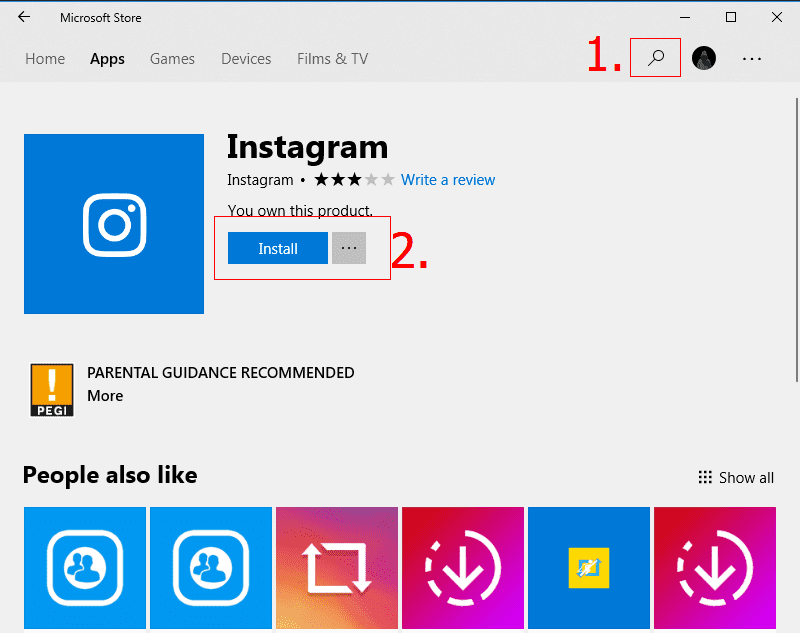The image size is (800, 633).
Task: Click the star rating of Instagram
Action: [x=354, y=180]
